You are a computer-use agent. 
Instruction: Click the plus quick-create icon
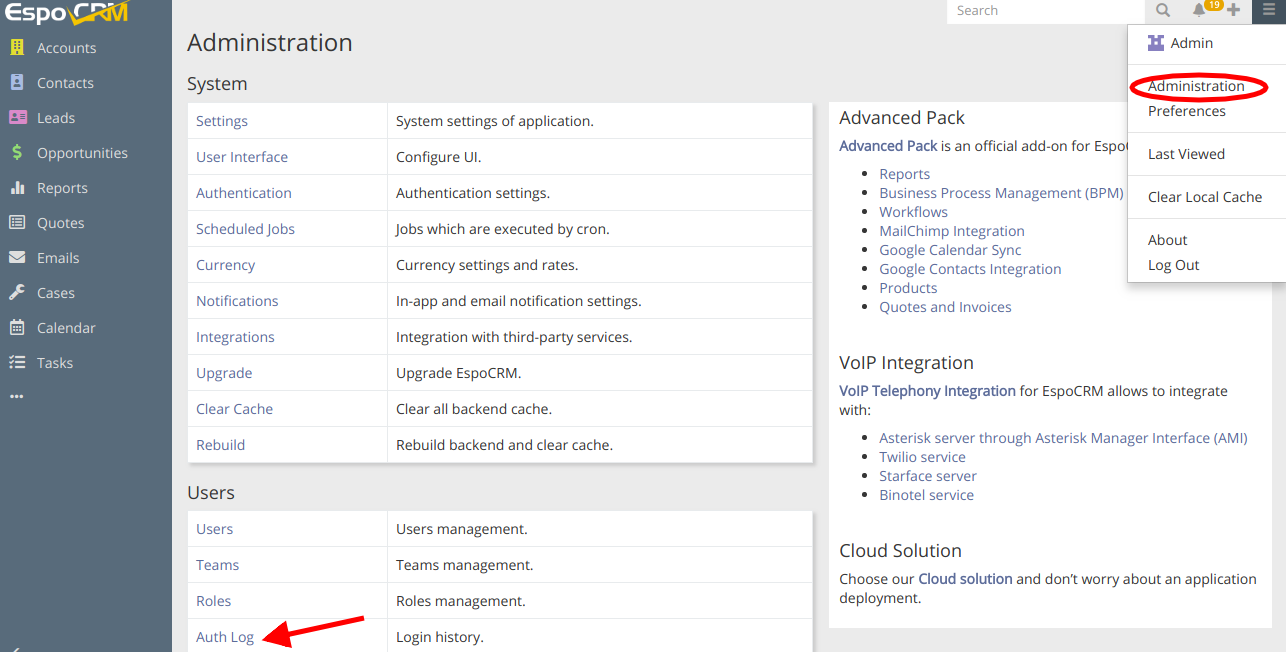1234,10
